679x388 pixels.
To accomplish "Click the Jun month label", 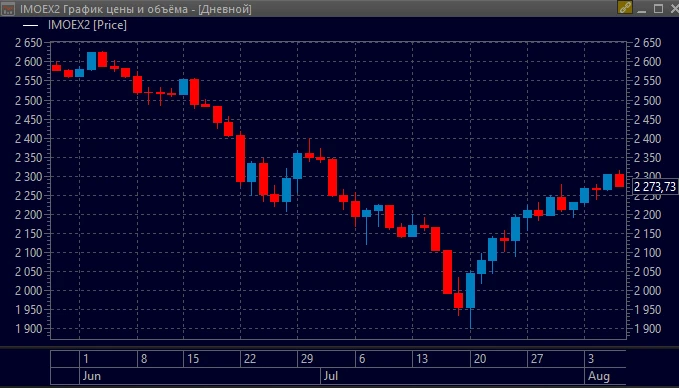I will pos(91,376).
